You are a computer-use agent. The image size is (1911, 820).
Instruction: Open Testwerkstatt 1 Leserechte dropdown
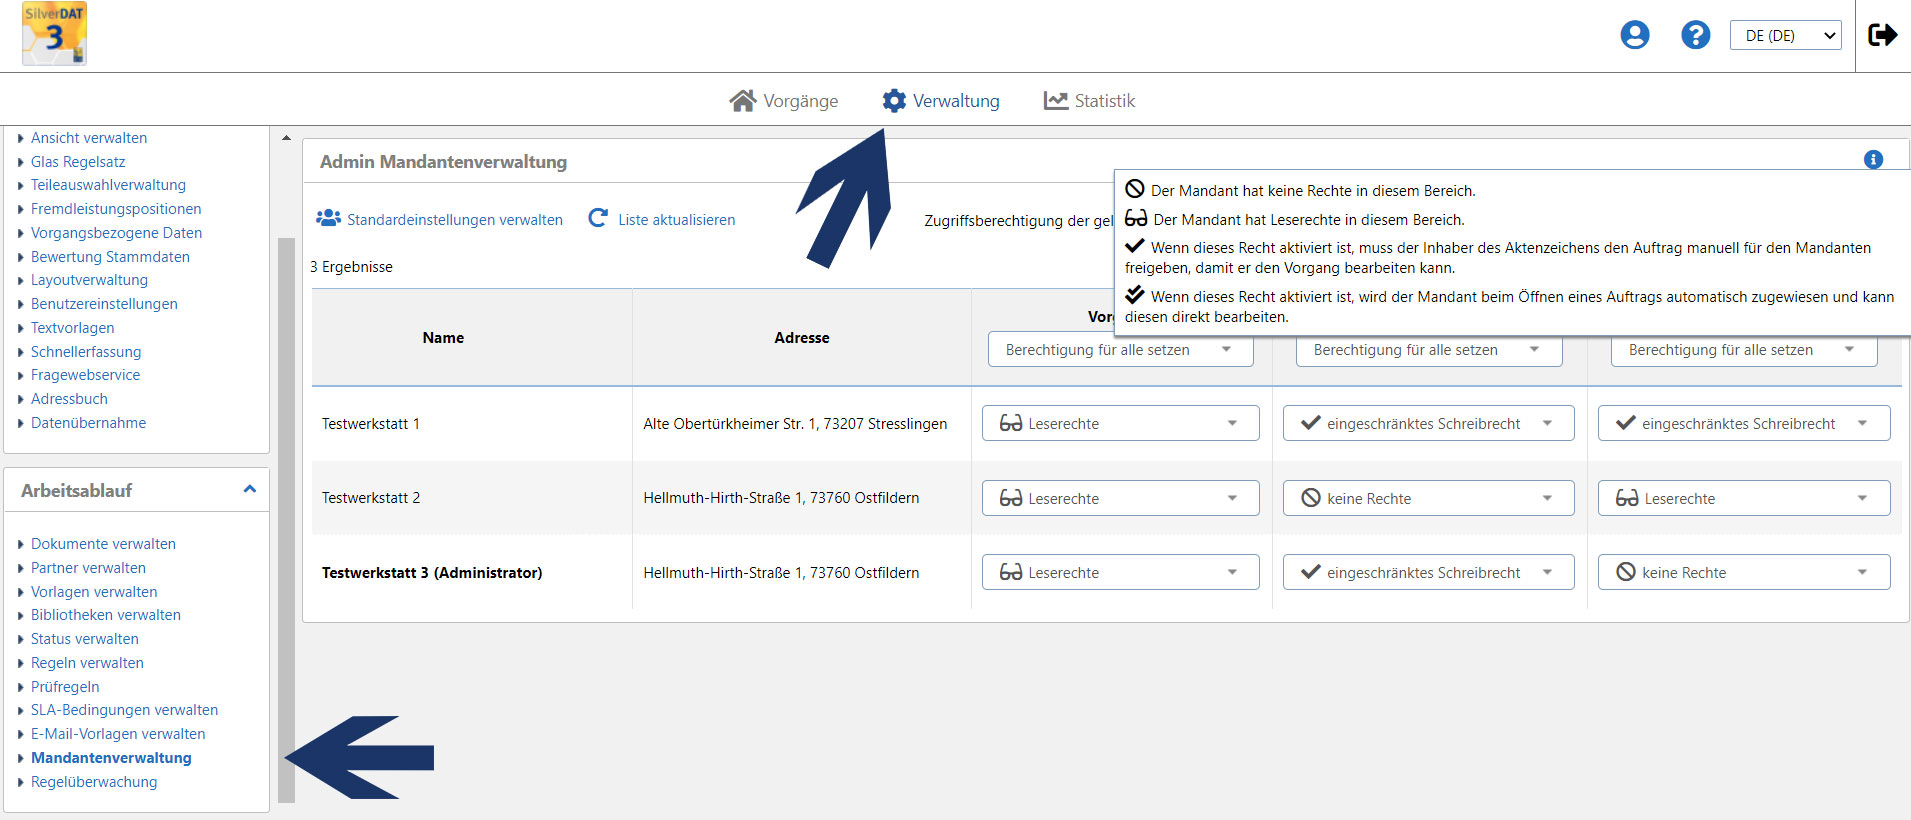click(1120, 423)
